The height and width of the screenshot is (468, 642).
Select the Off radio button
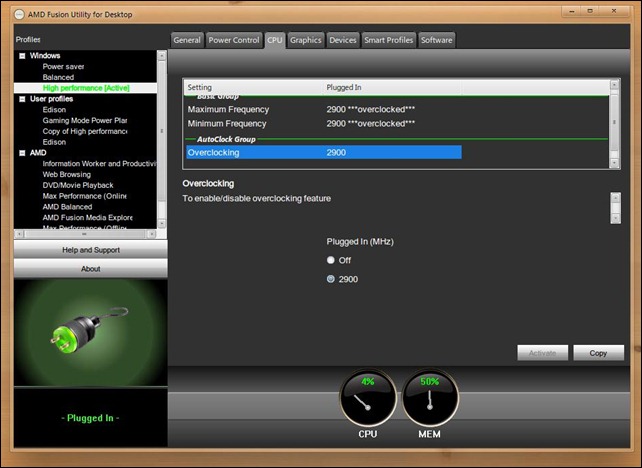[330, 260]
